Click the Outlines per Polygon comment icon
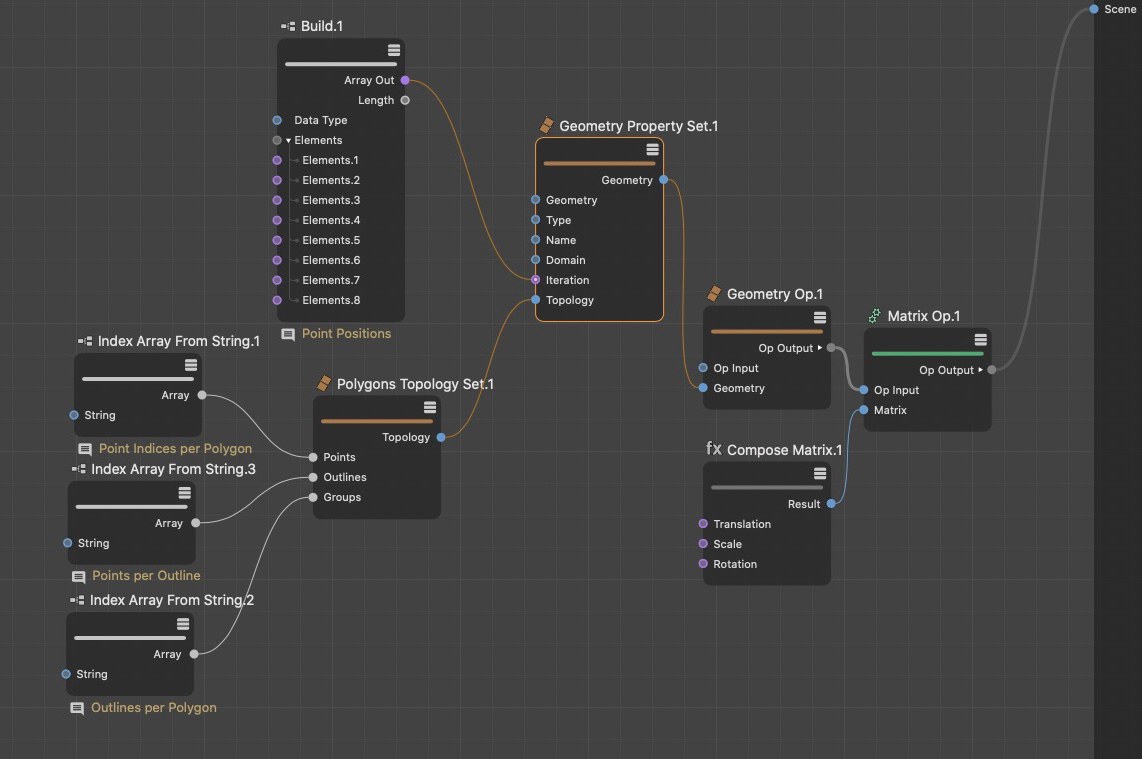This screenshot has height=759, width=1142. click(x=77, y=708)
